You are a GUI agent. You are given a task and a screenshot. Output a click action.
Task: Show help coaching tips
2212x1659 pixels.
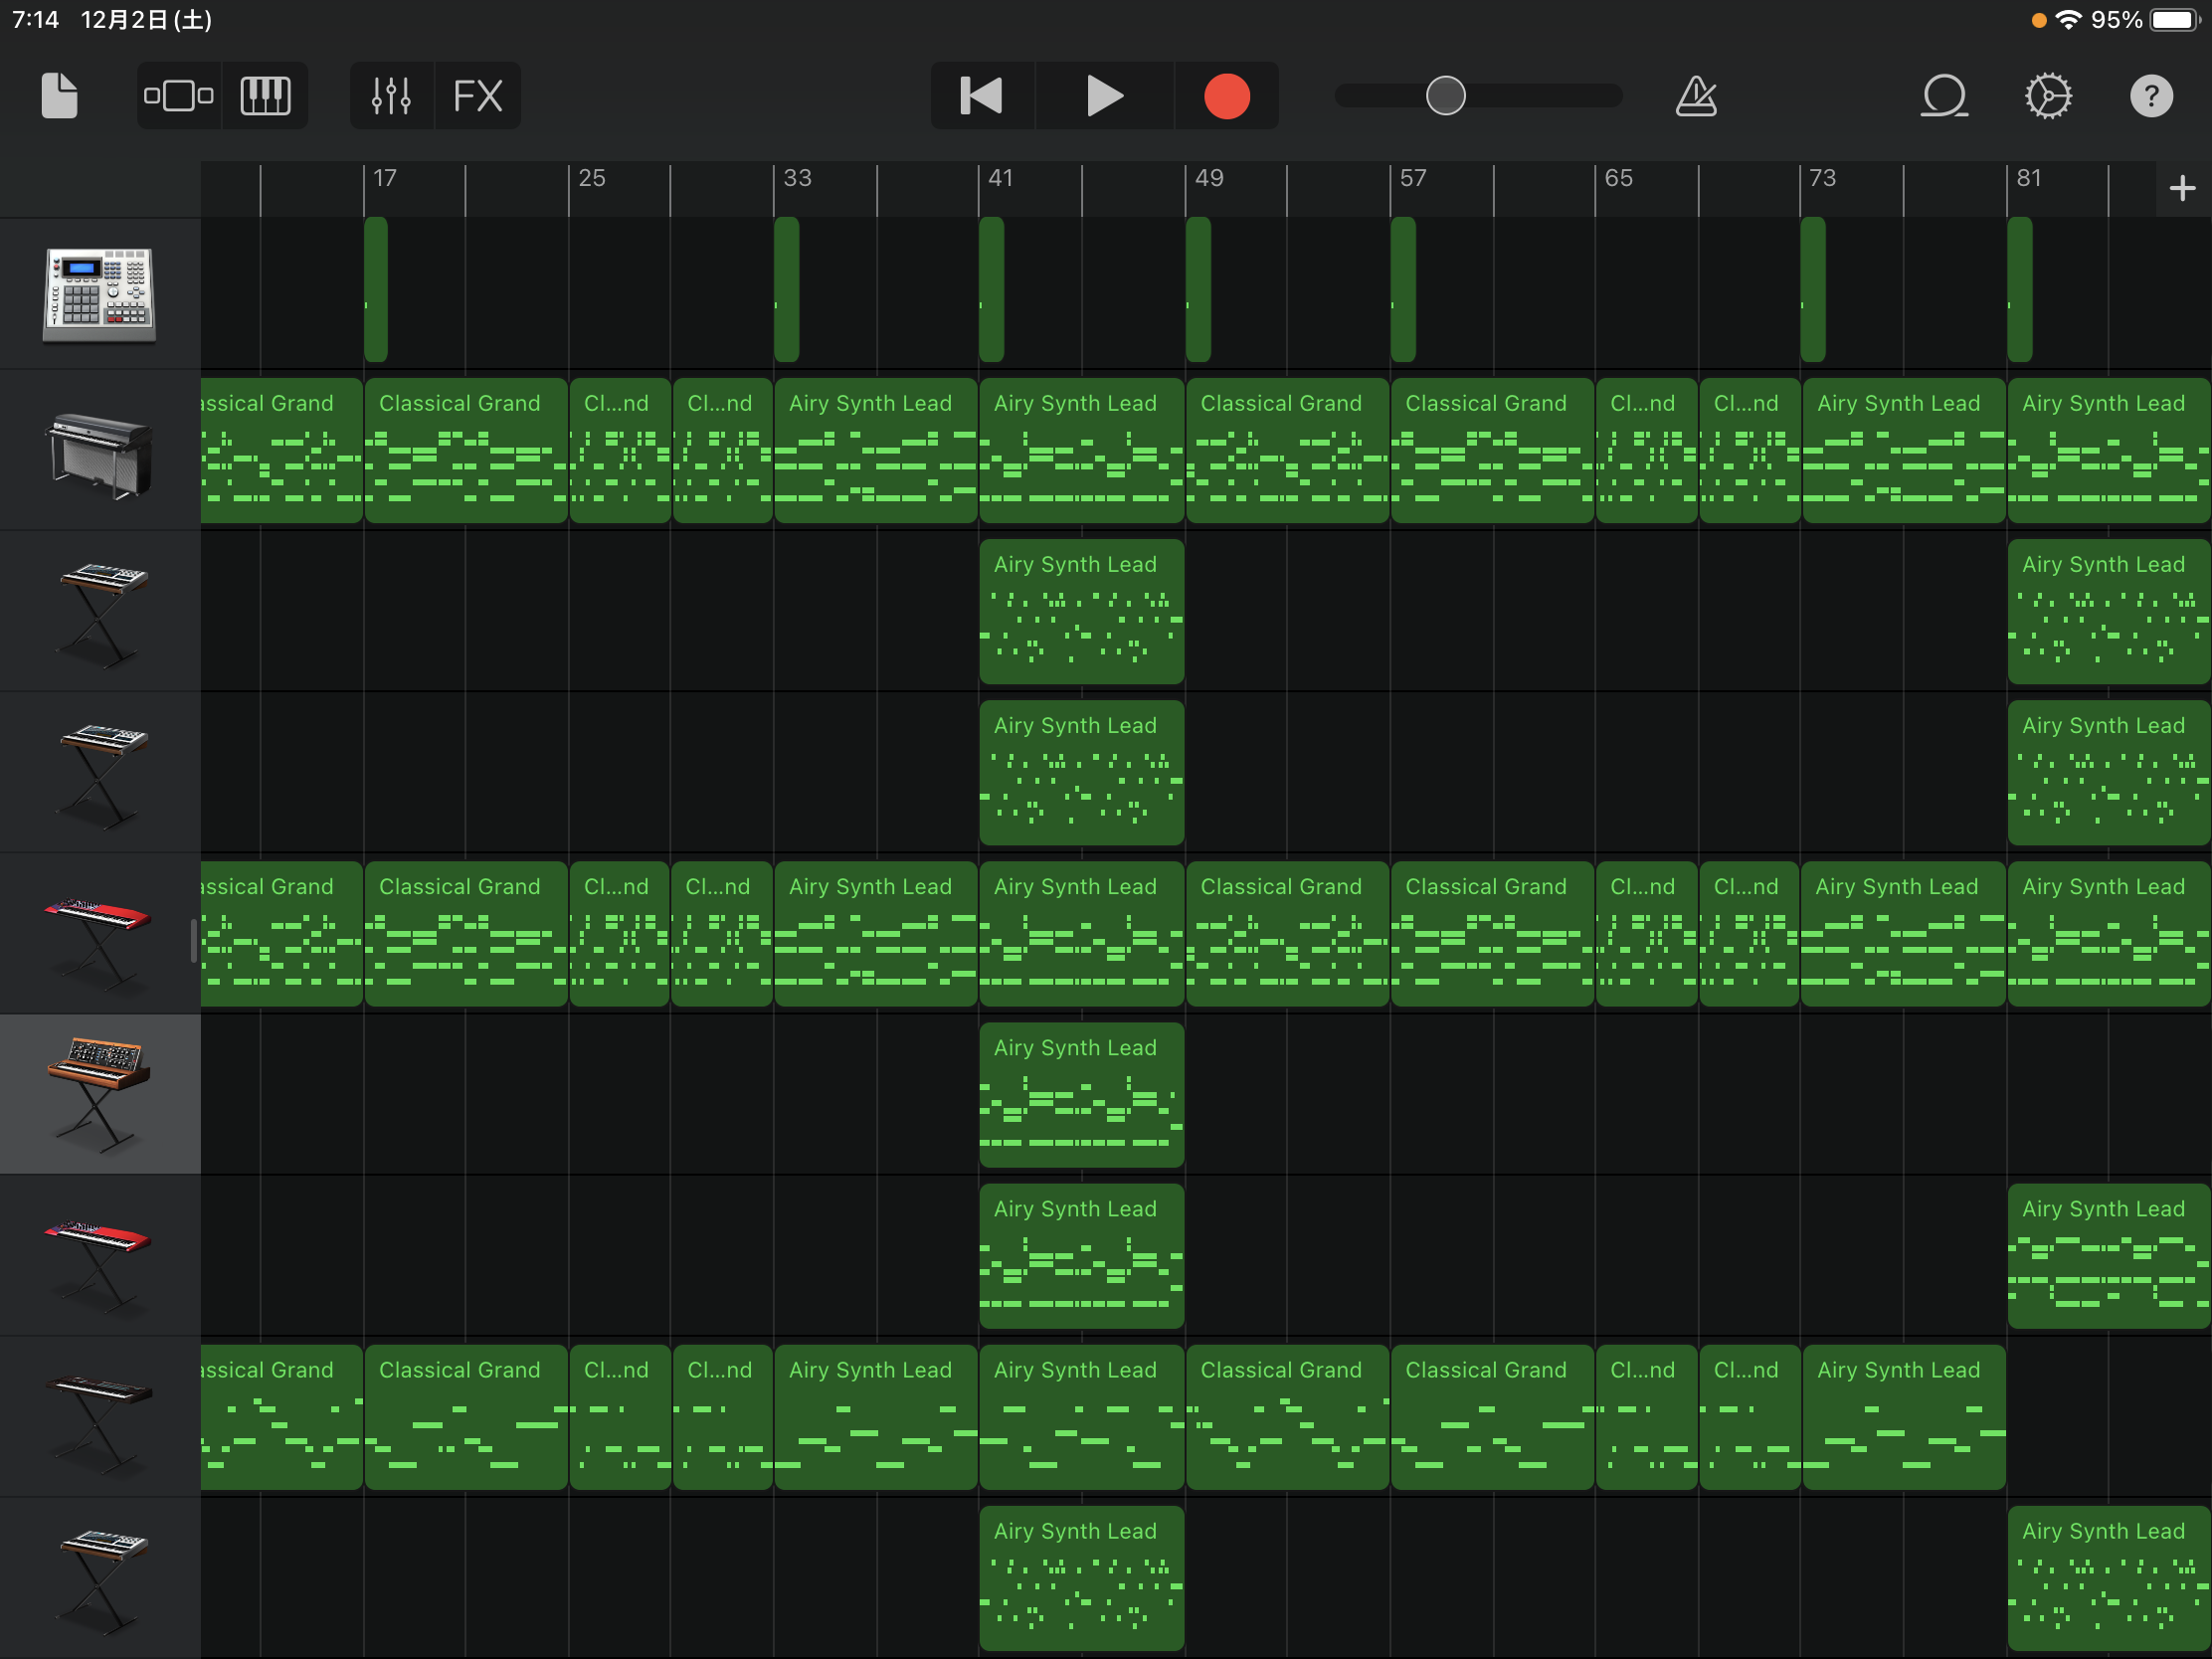[x=2151, y=96]
